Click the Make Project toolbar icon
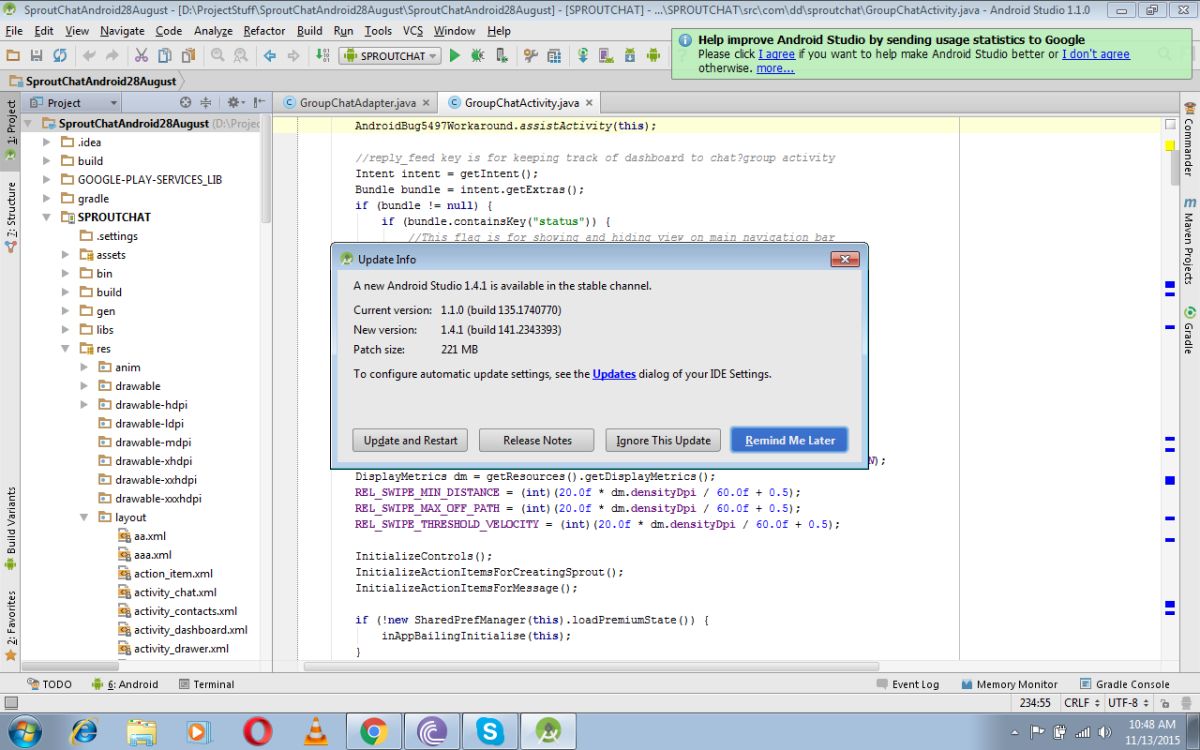 tap(322, 56)
